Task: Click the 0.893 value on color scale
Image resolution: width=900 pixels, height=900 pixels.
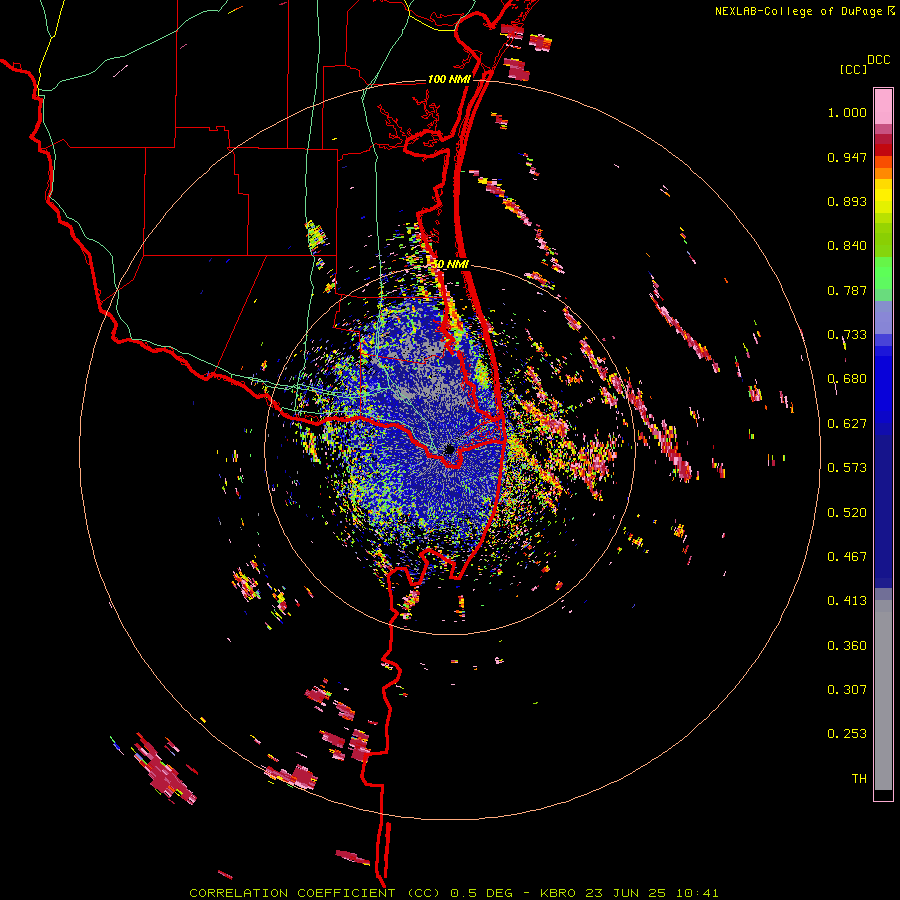Action: [847, 201]
